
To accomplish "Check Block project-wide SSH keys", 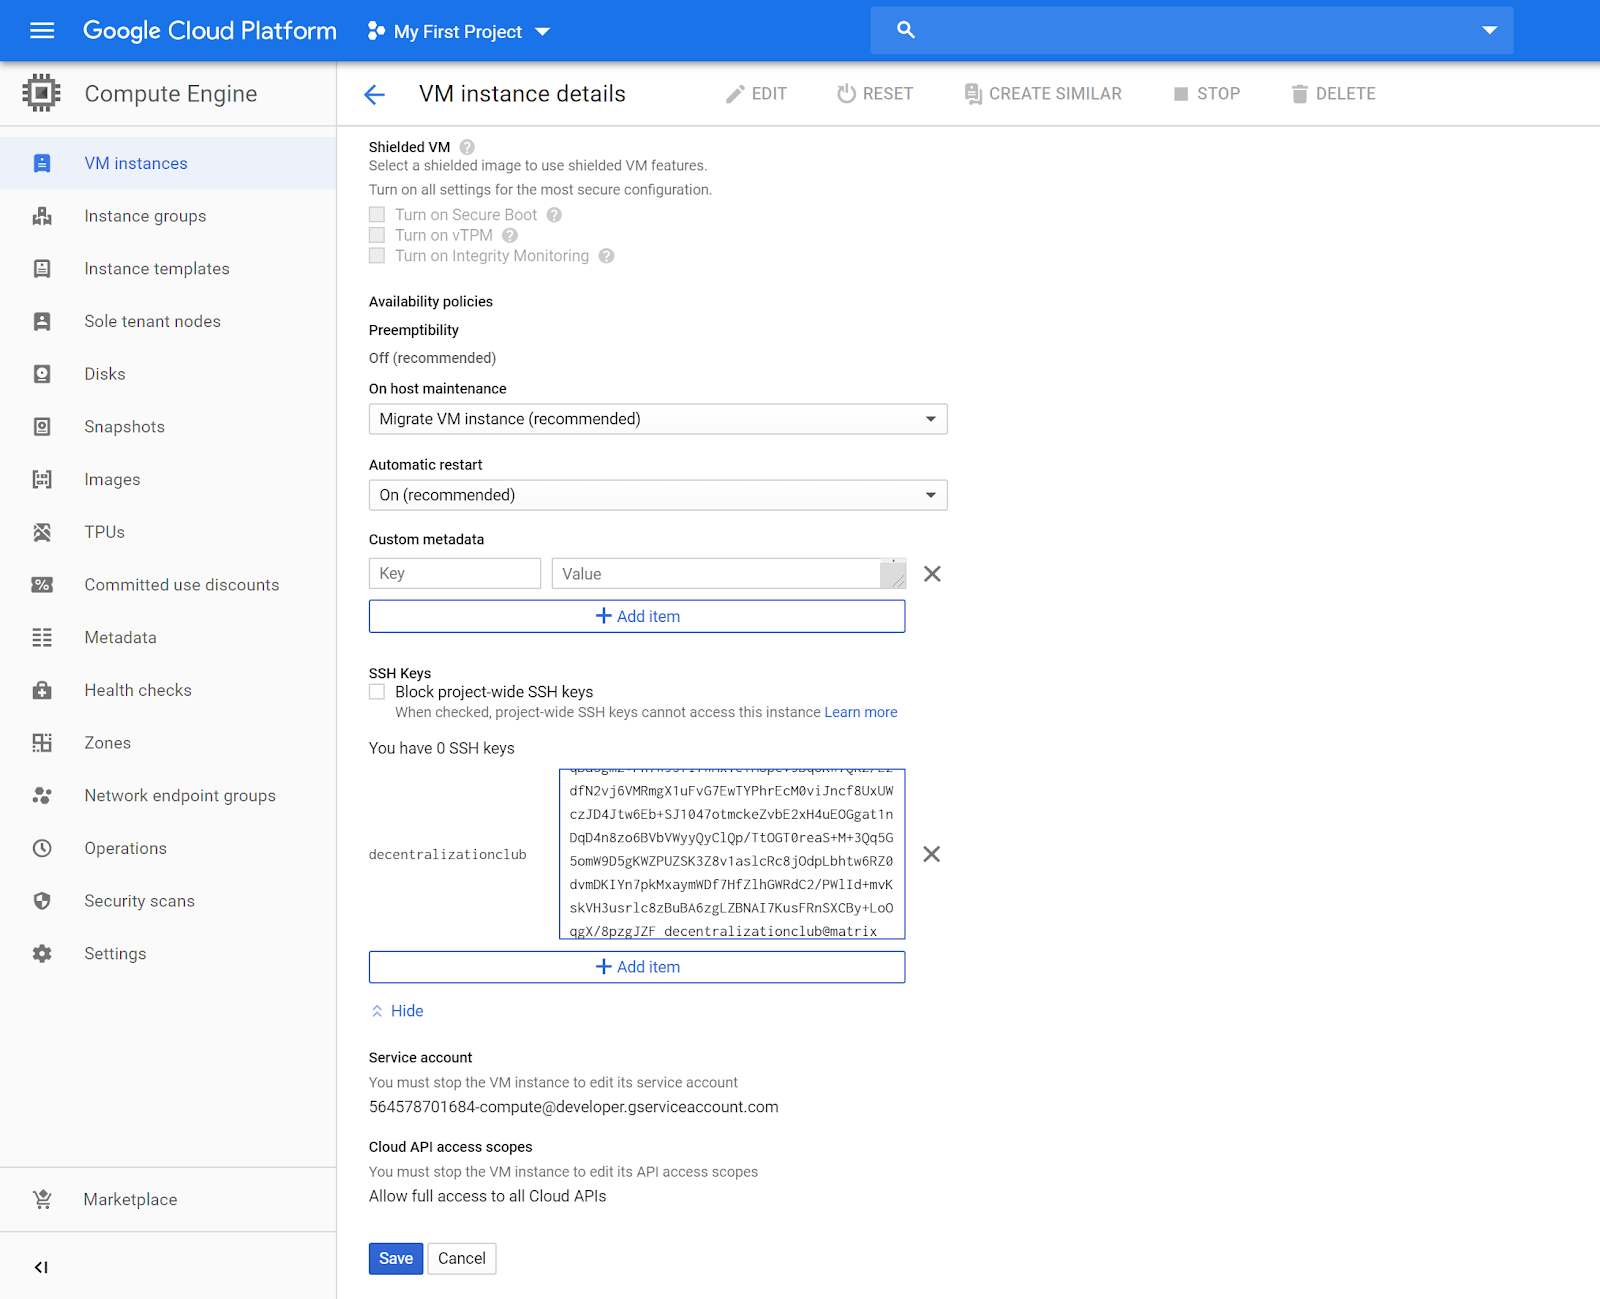I will pyautogui.click(x=377, y=692).
